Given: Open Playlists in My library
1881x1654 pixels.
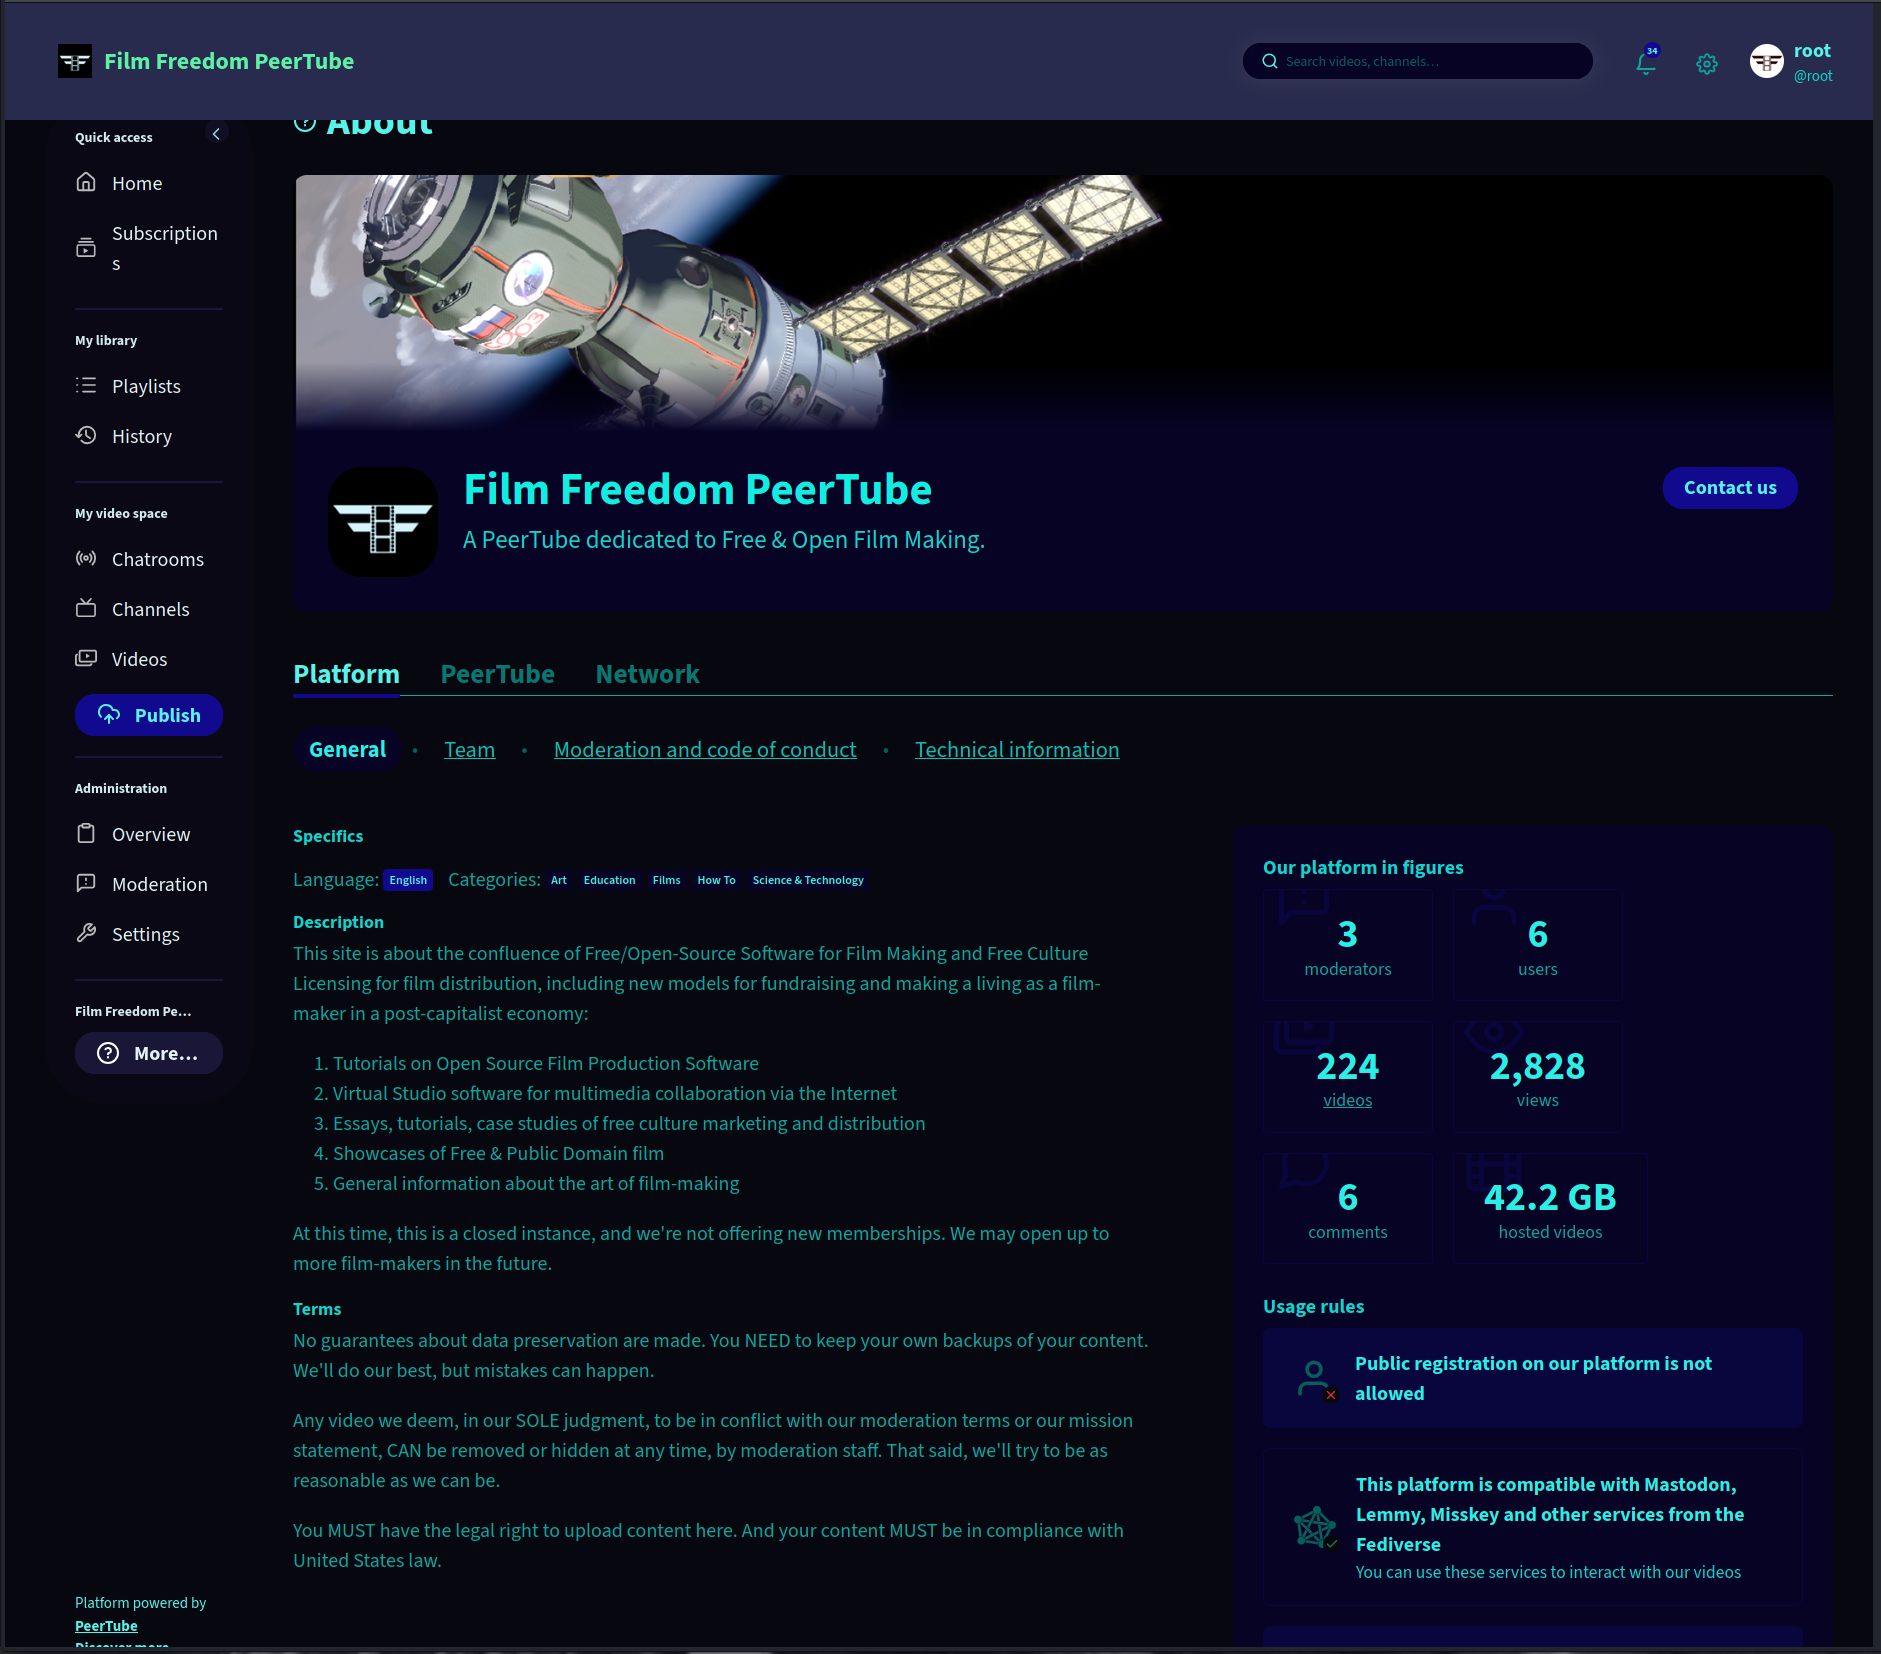Looking at the screenshot, I should [x=146, y=386].
